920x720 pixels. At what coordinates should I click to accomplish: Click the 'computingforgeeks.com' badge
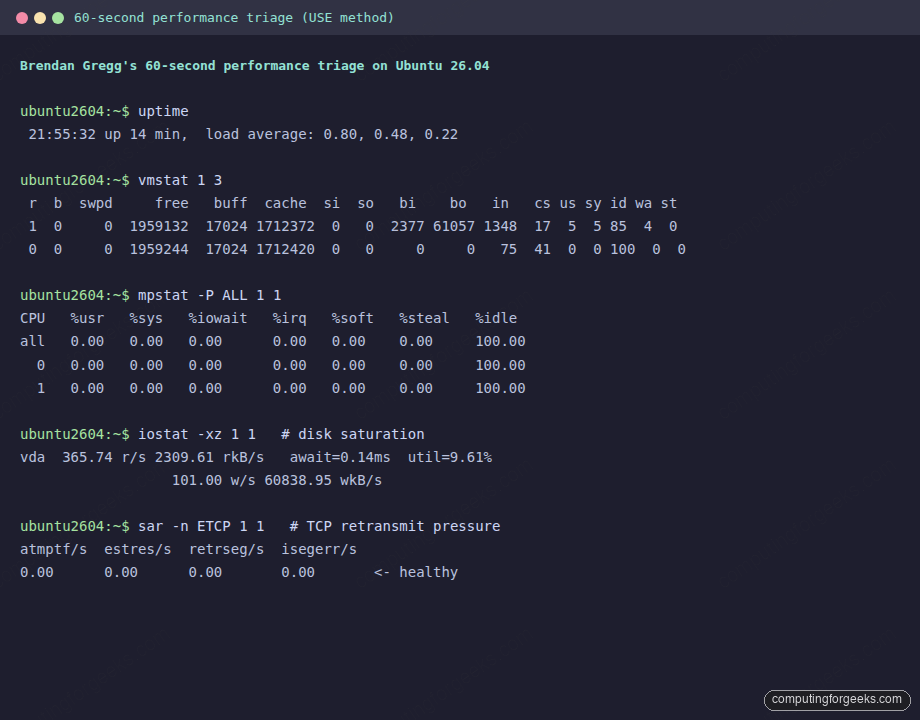pyautogui.click(x=837, y=699)
